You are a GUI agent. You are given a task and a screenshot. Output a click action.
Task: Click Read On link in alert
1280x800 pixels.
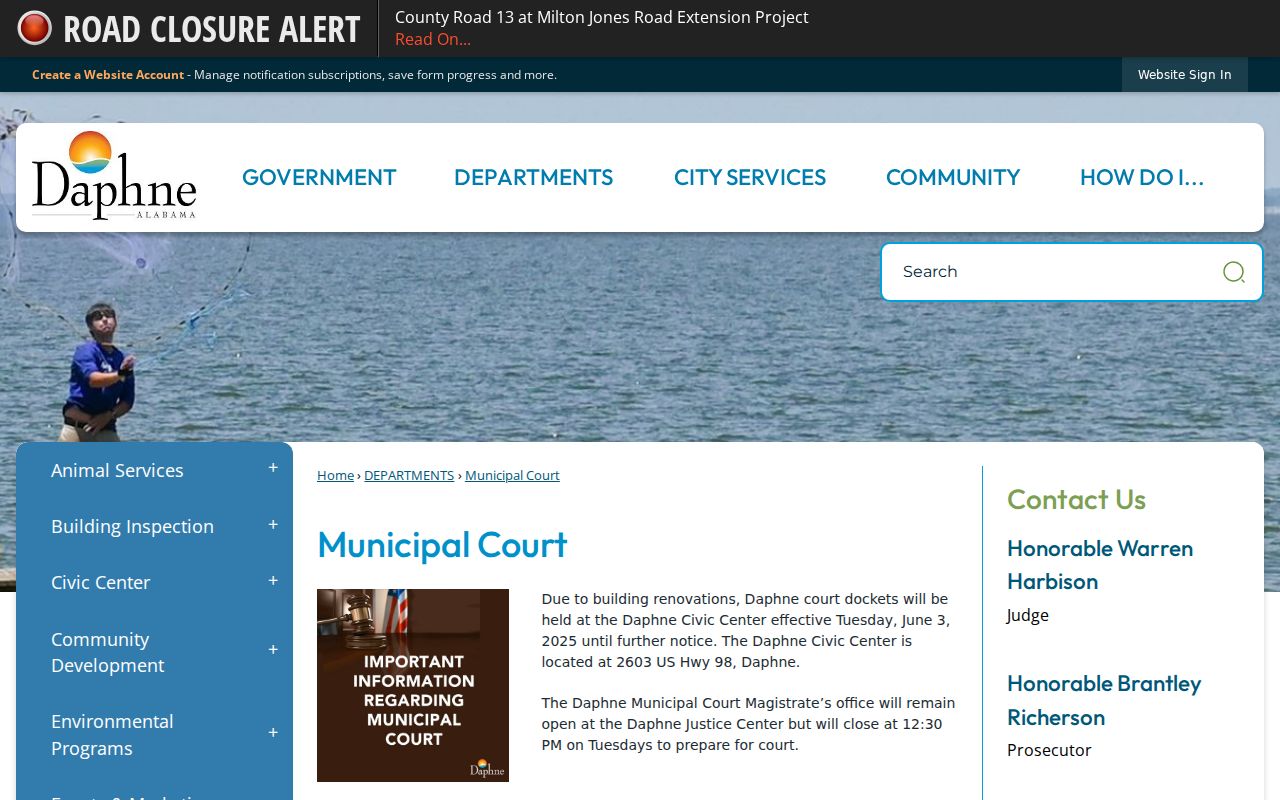pyautogui.click(x=433, y=39)
